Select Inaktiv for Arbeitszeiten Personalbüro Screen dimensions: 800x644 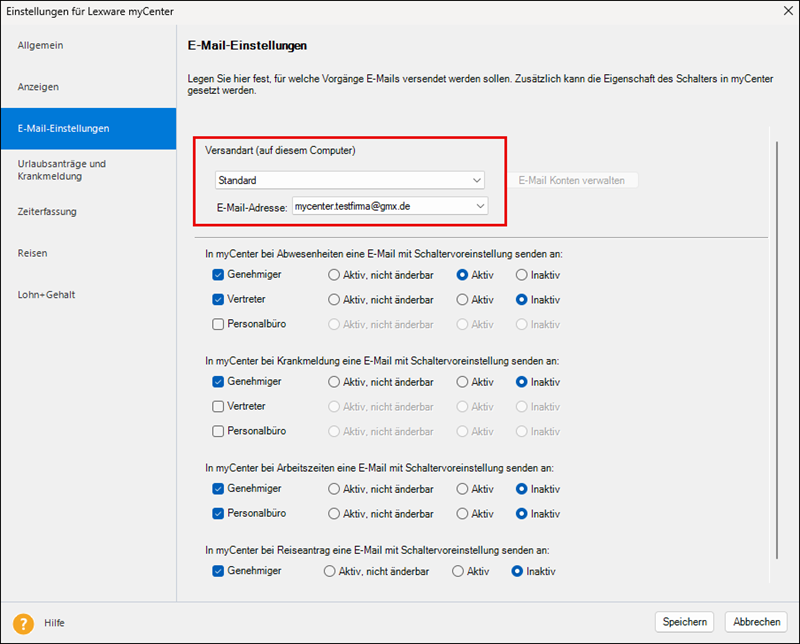coord(521,514)
